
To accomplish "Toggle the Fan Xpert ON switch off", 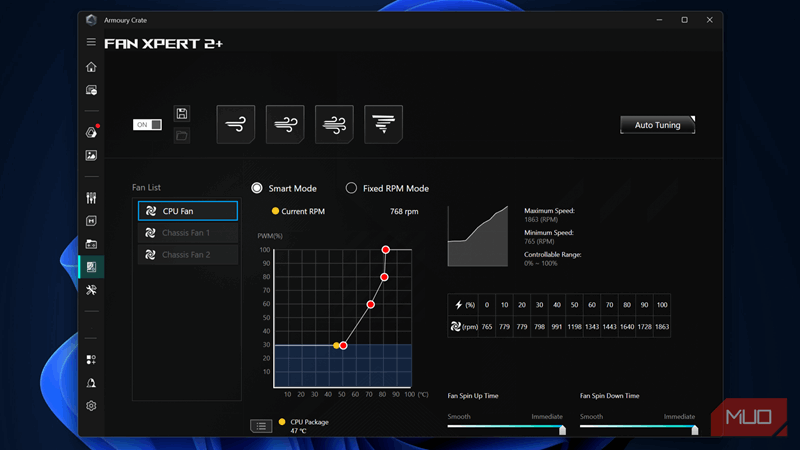I will pyautogui.click(x=147, y=125).
